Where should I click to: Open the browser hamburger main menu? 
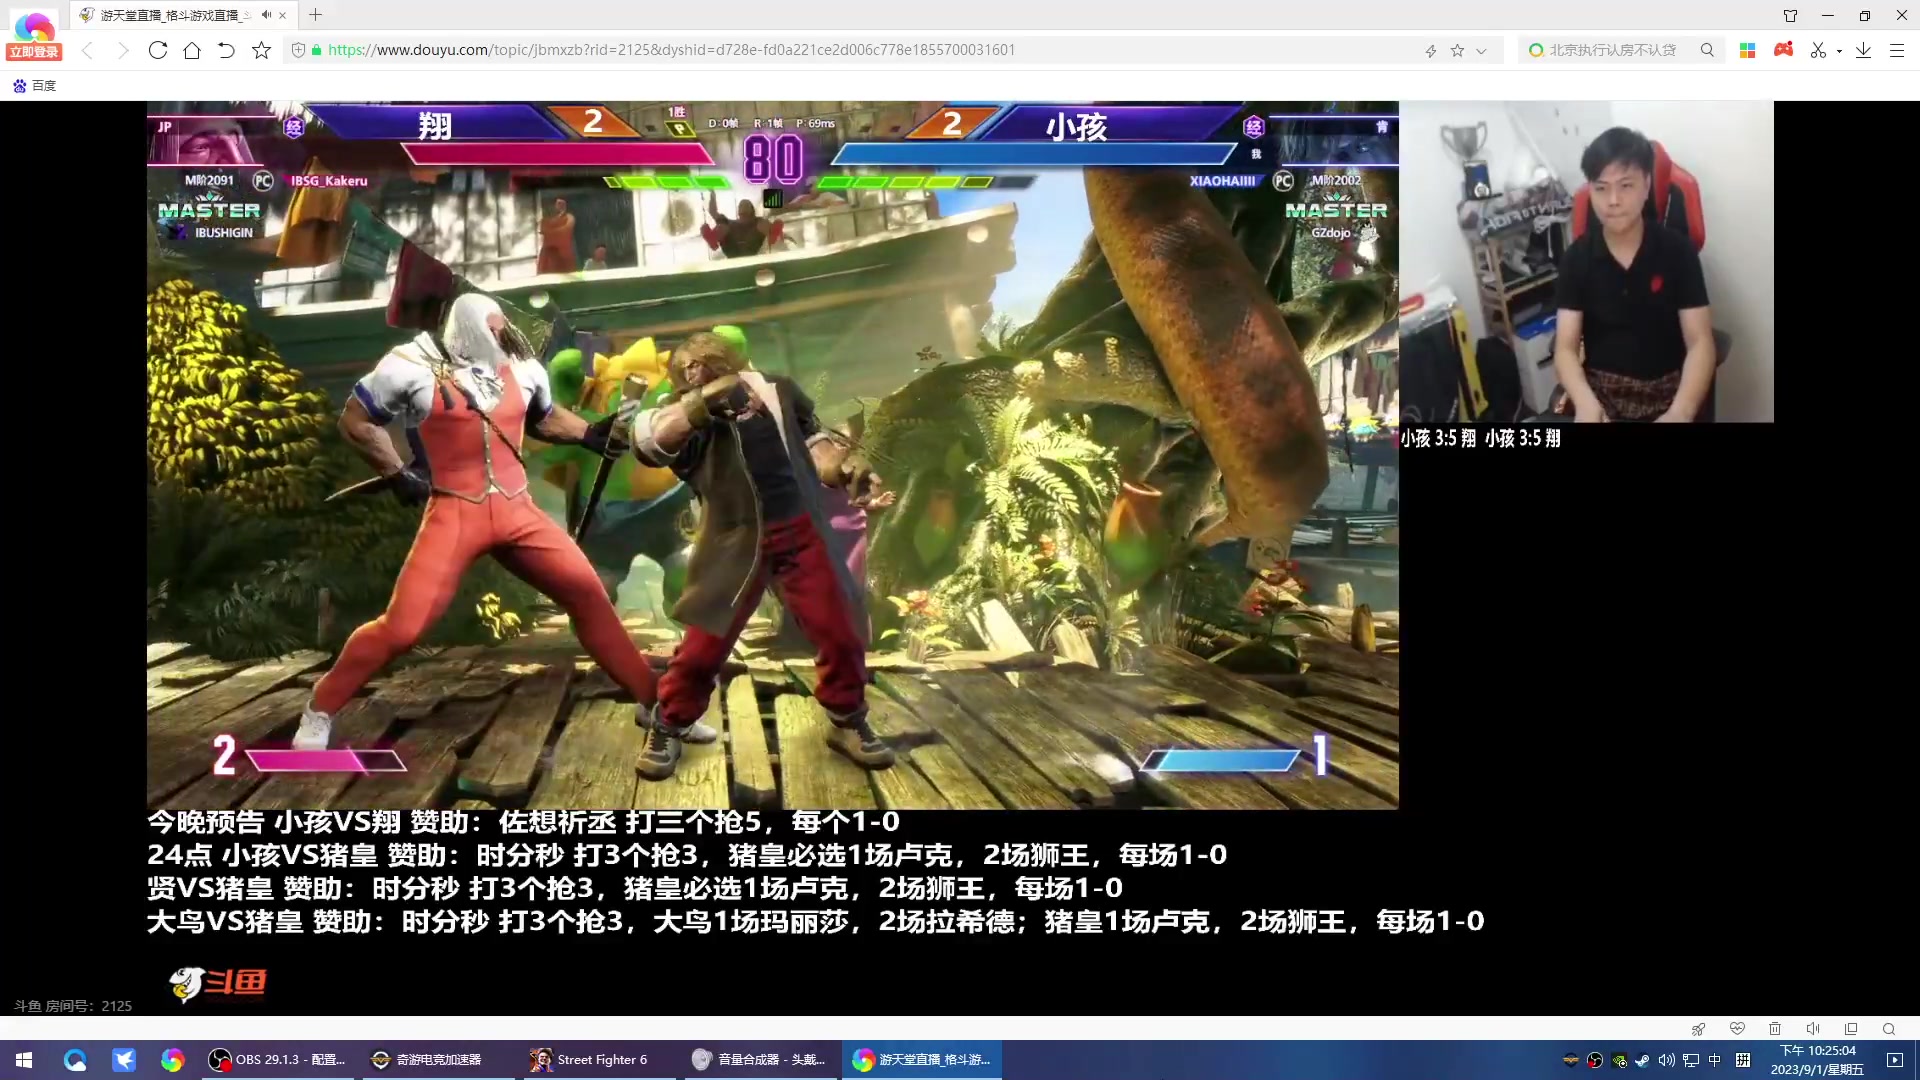1897,50
